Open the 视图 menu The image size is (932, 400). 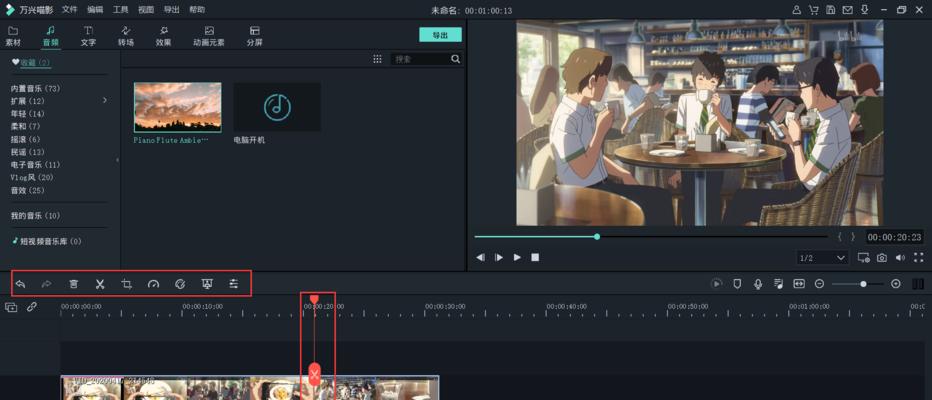[146, 10]
